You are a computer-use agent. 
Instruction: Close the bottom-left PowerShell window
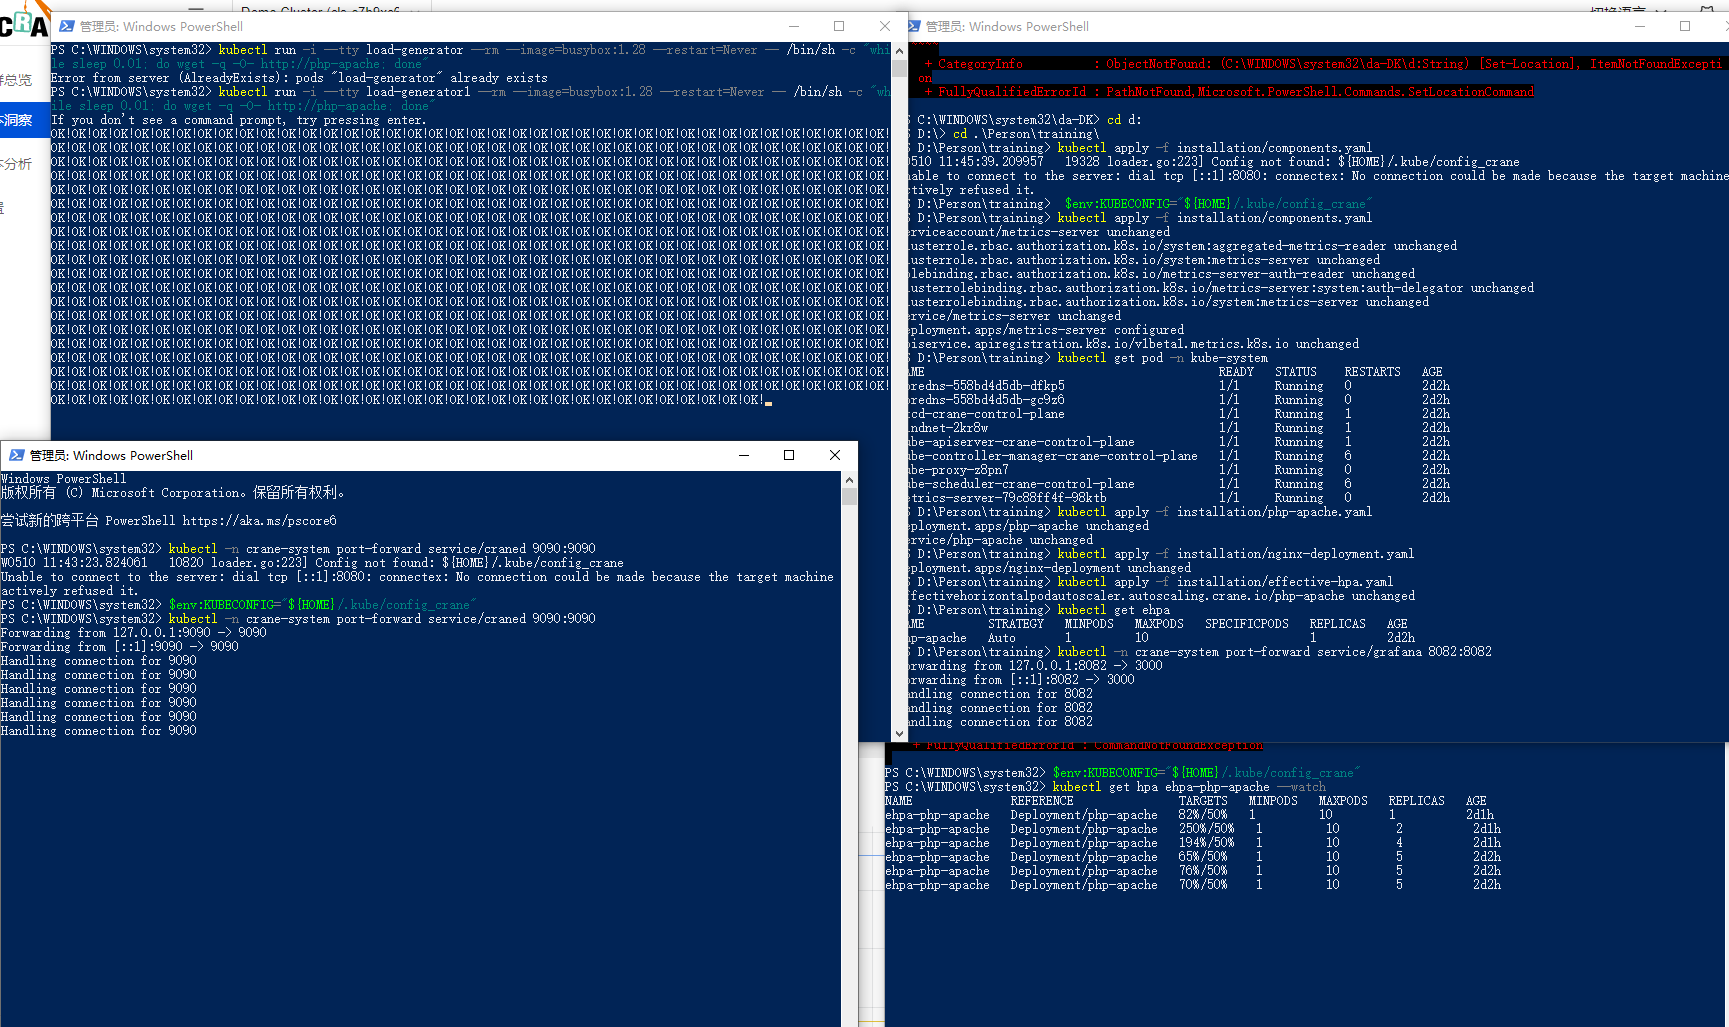click(x=835, y=455)
